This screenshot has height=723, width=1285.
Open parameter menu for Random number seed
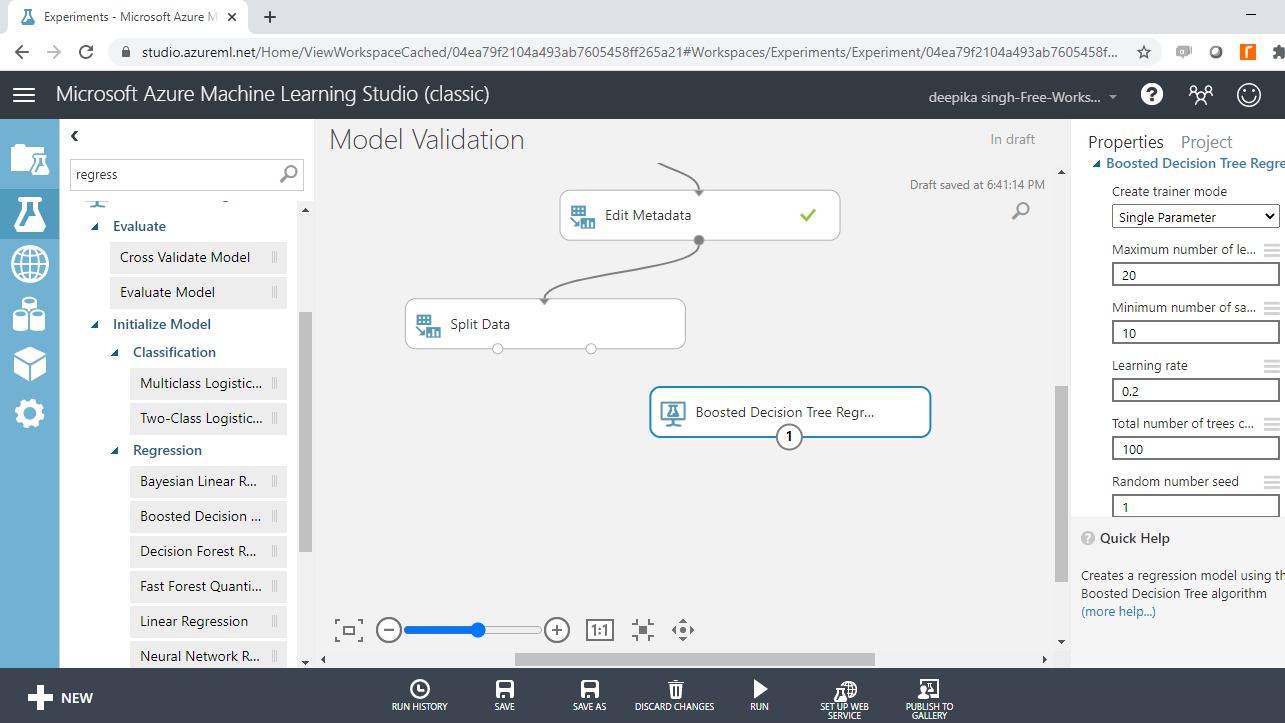[1271, 482]
